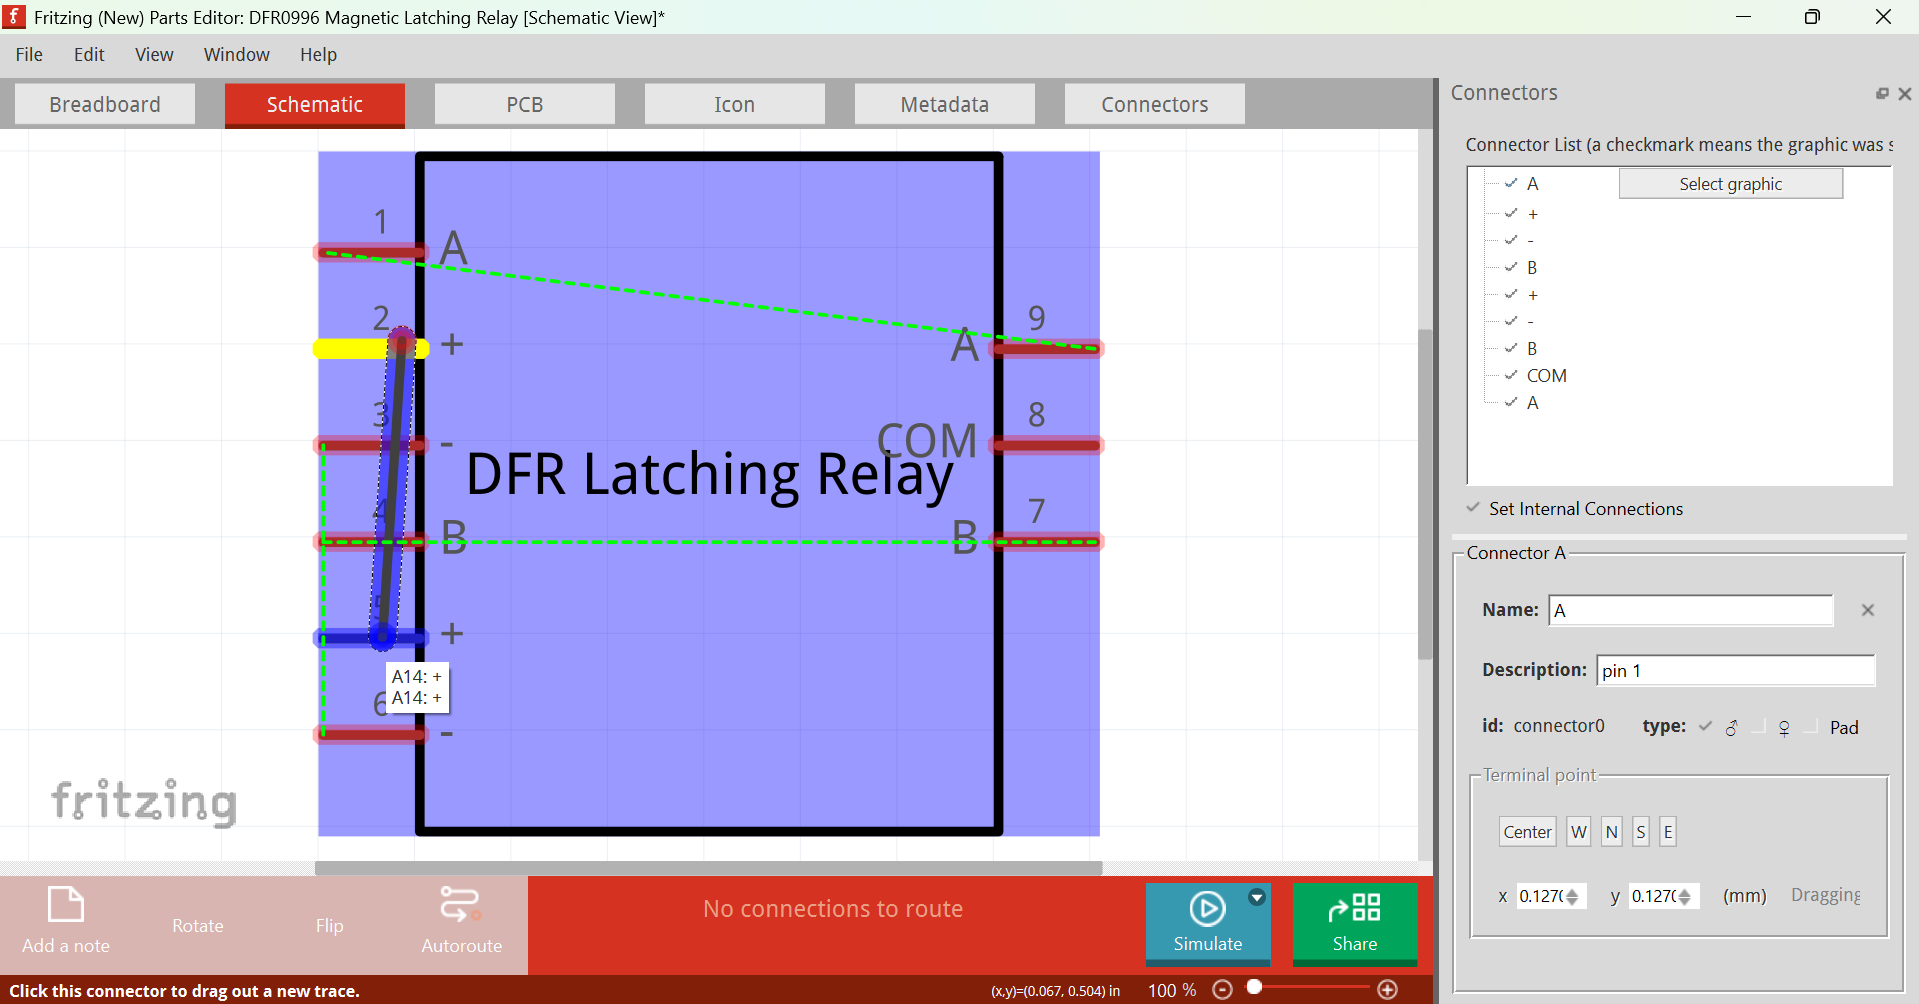Remove connector A using the X icon
1919x1004 pixels.
point(1867,610)
